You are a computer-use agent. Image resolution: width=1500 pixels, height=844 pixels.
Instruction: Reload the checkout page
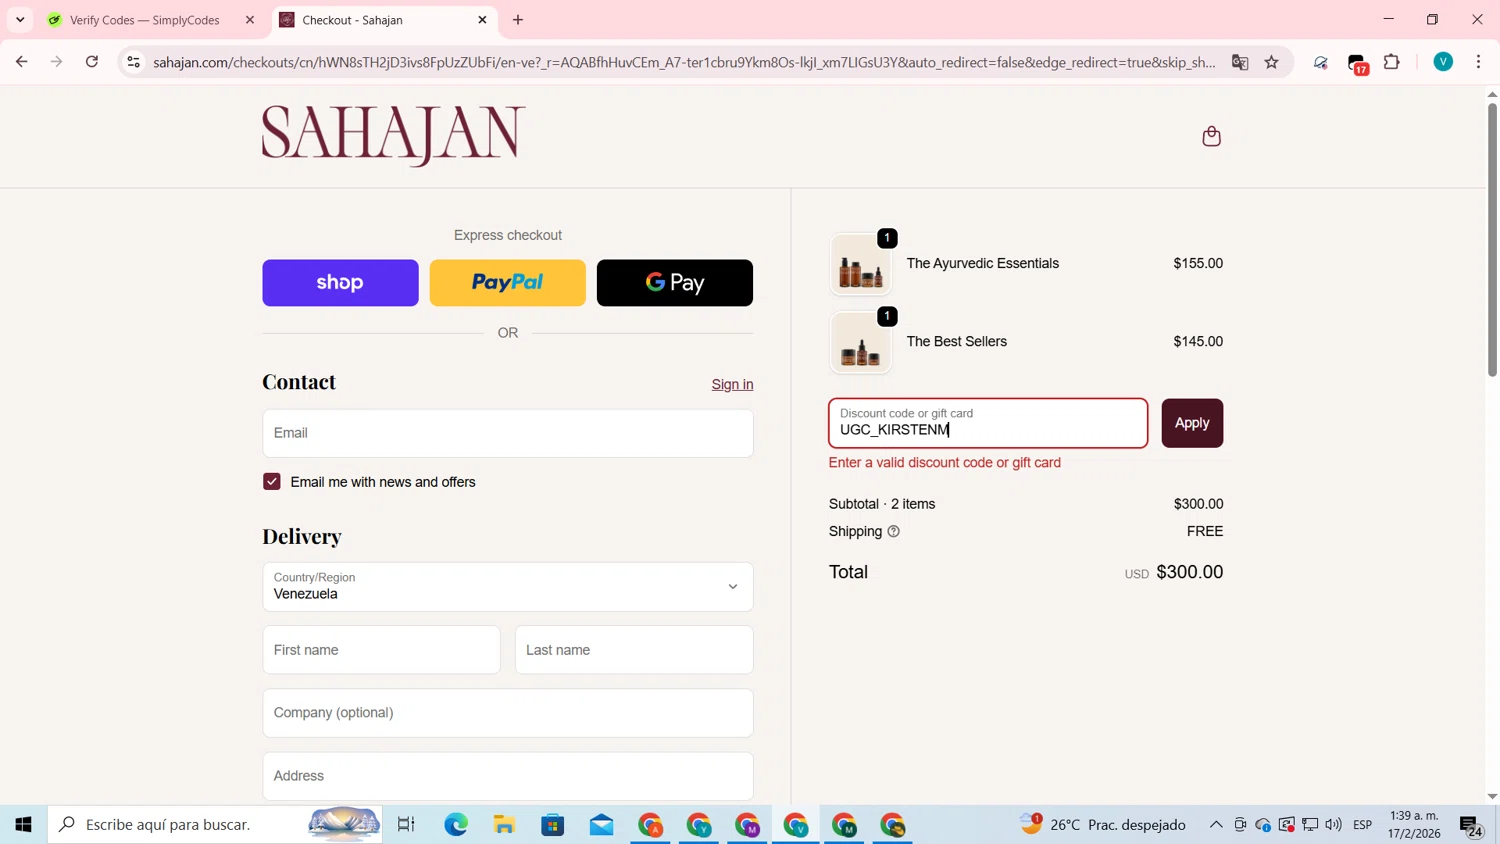pyautogui.click(x=92, y=62)
